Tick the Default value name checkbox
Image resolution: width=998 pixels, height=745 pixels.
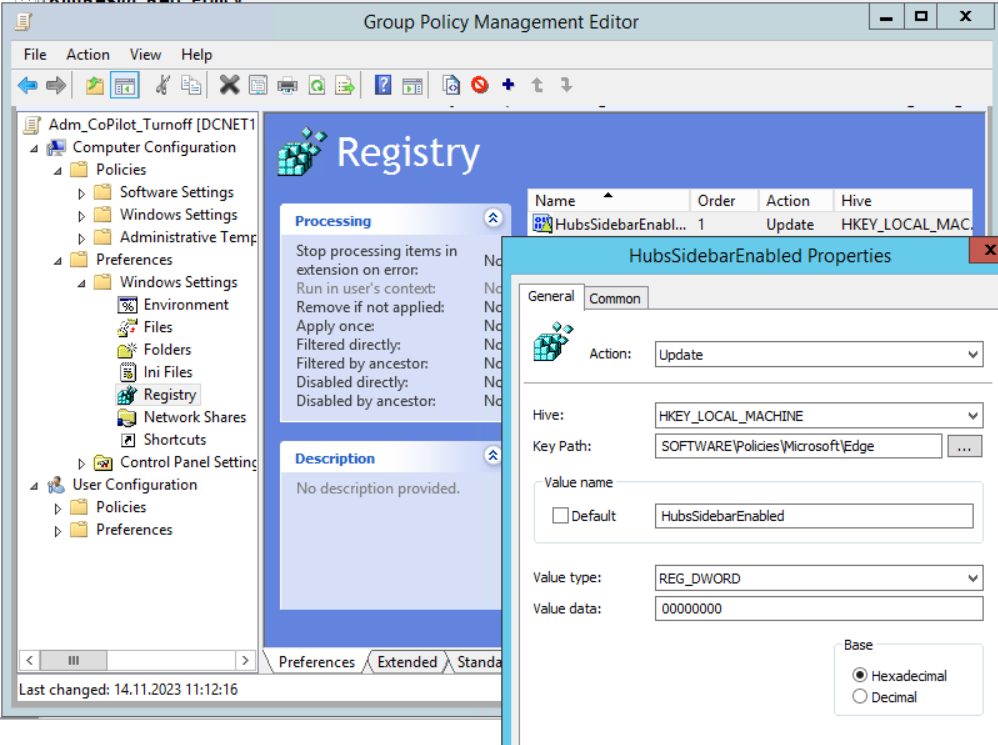coord(561,515)
